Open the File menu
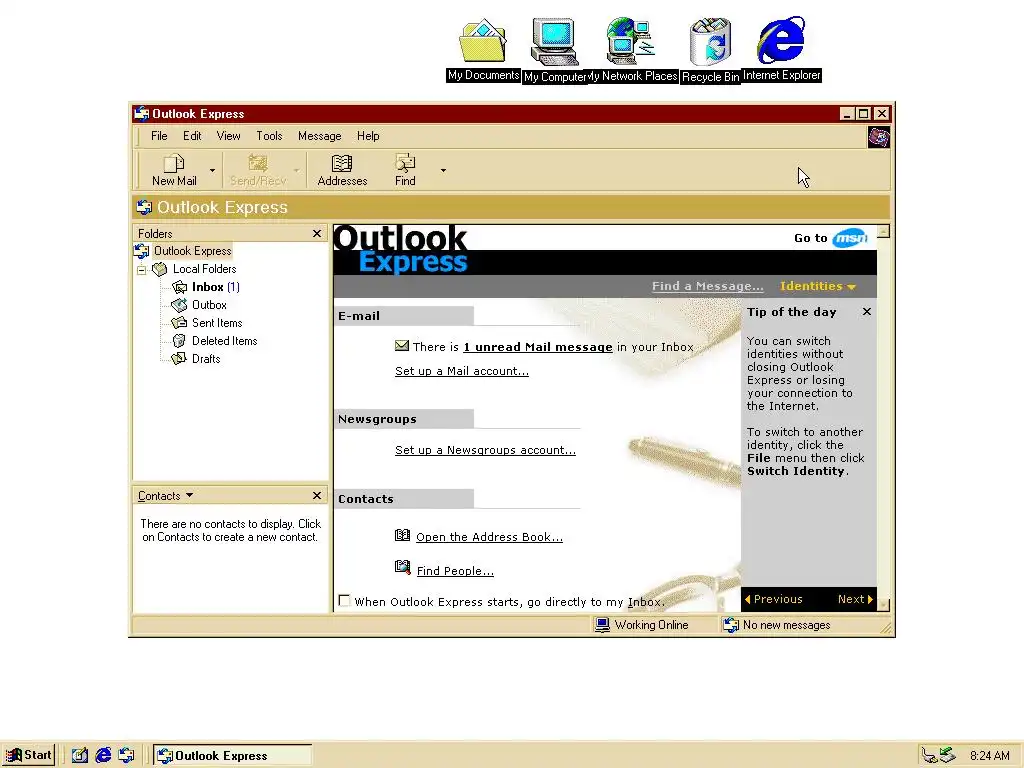This screenshot has height=768, width=1024. [159, 136]
